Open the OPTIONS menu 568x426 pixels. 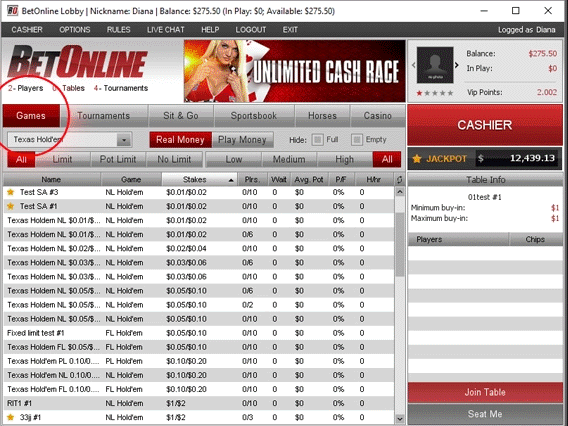[75, 30]
